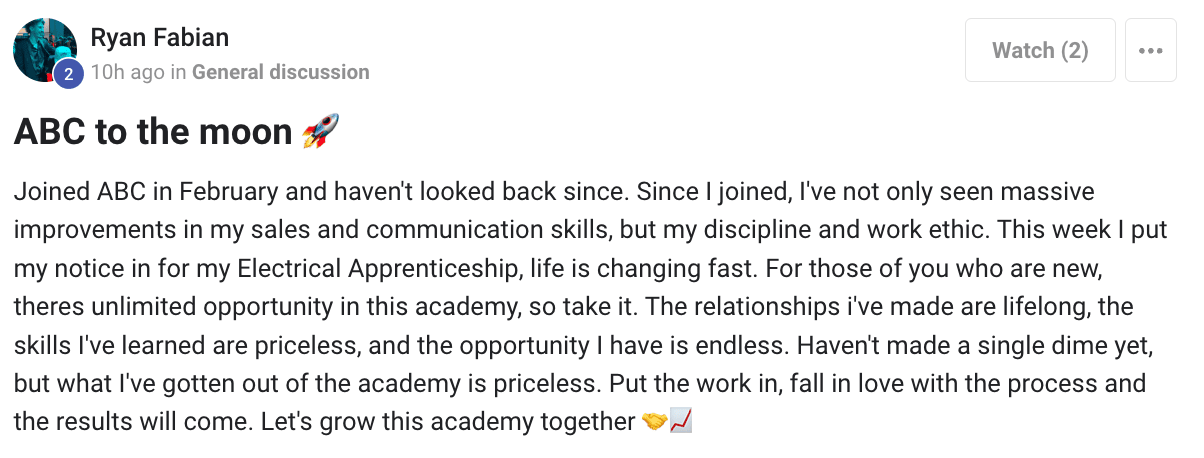Click the level 2 badge on avatar
The width and height of the screenshot is (1204, 458).
[x=68, y=73]
